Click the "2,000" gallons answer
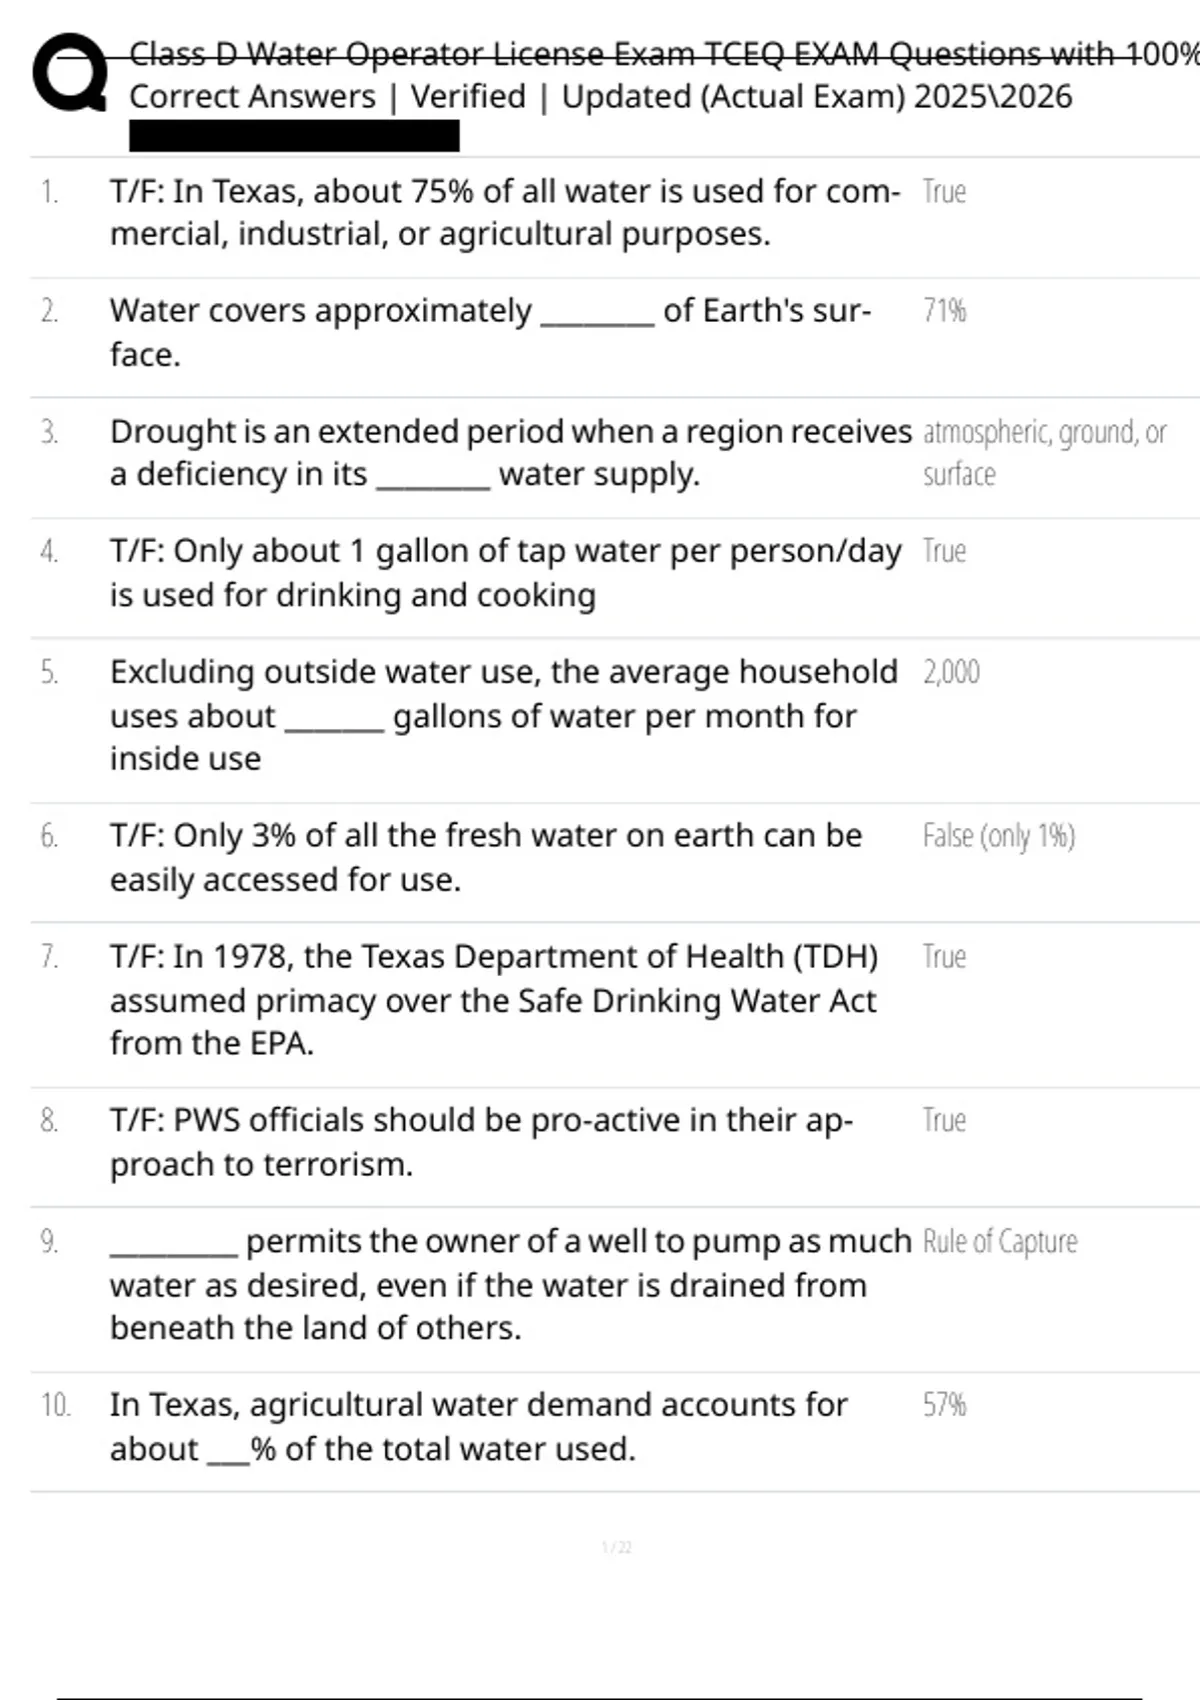Image resolution: width=1200 pixels, height=1700 pixels. (x=951, y=671)
